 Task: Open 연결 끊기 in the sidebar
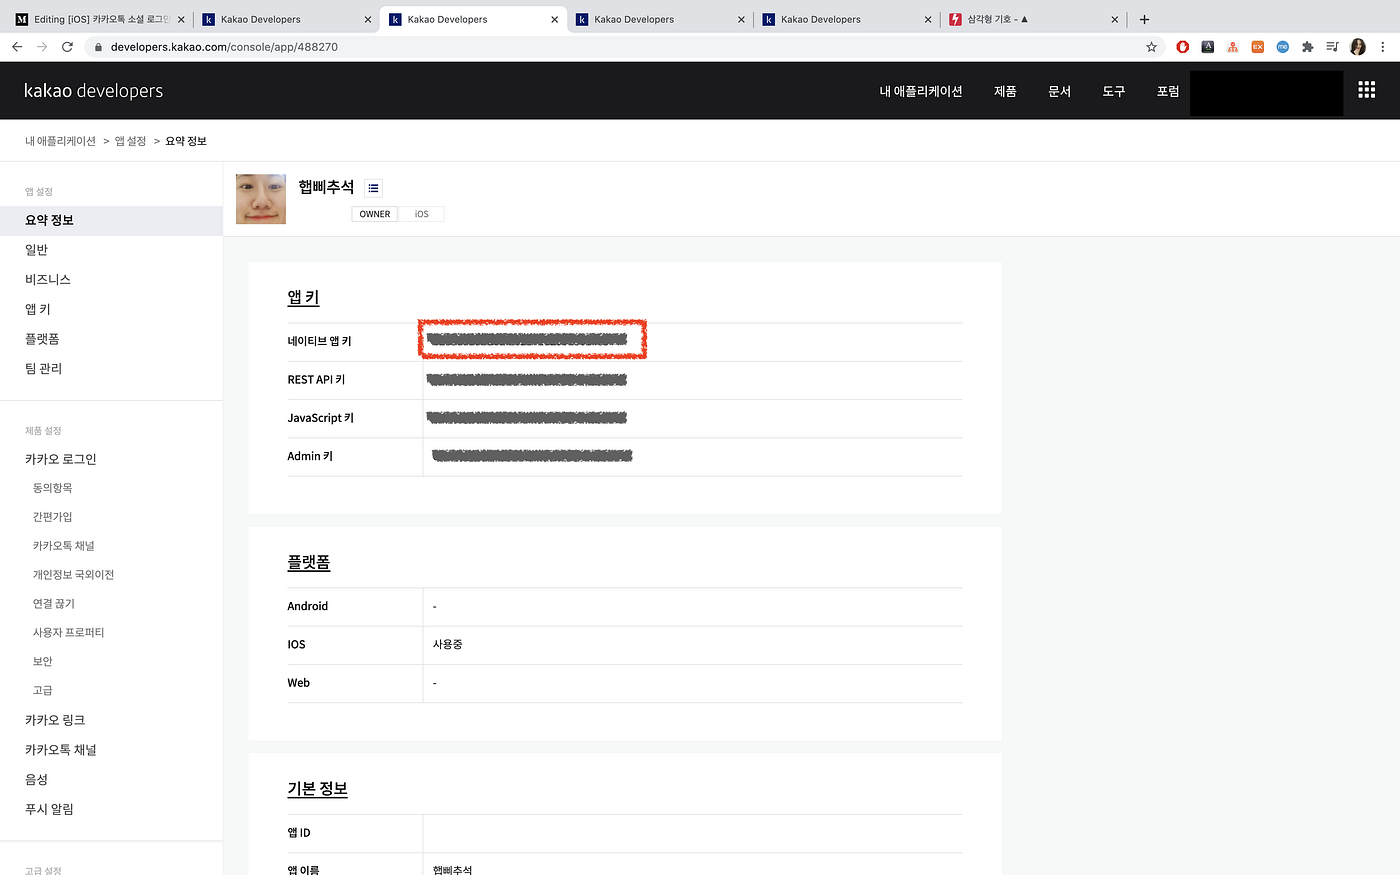[54, 604]
